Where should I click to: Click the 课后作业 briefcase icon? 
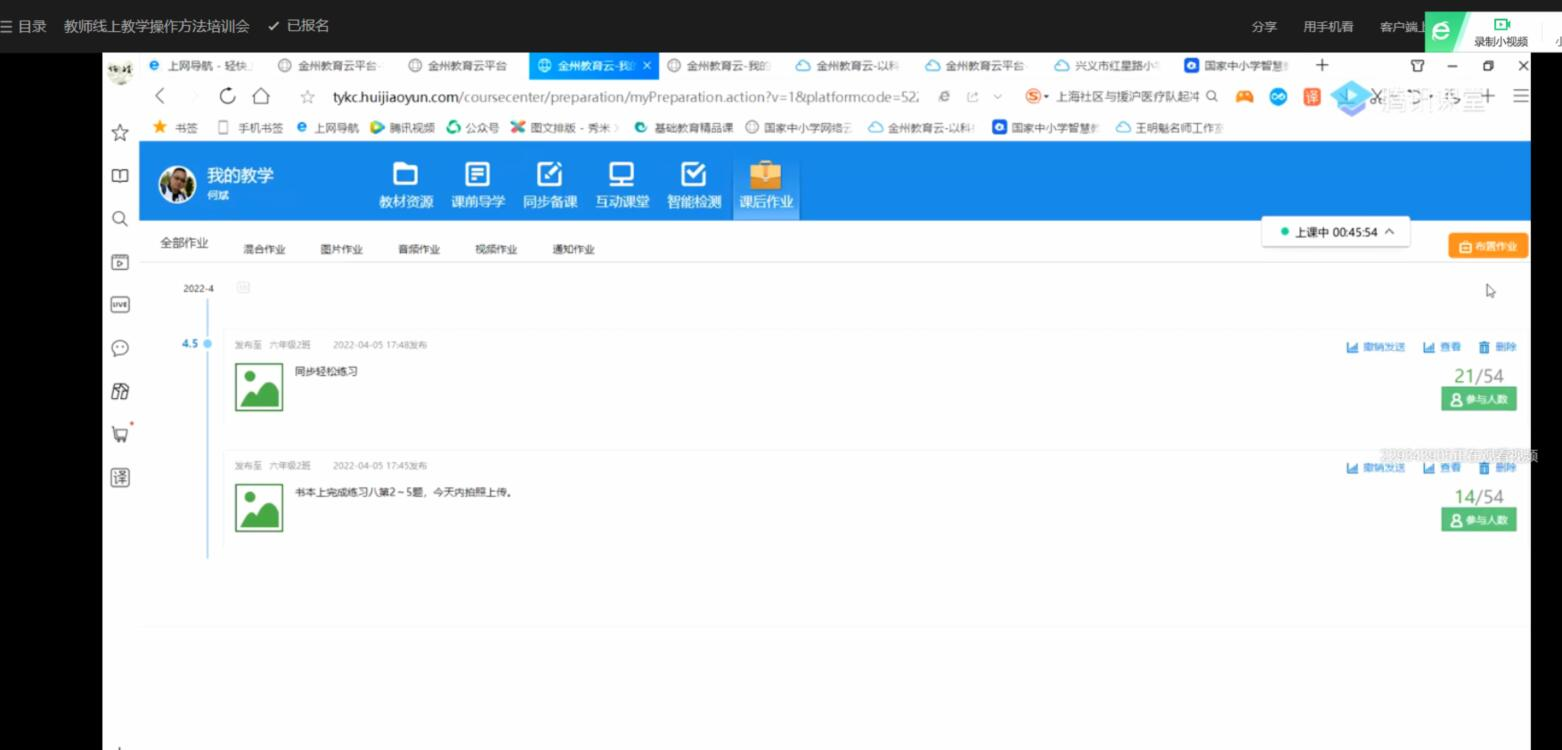click(x=766, y=175)
